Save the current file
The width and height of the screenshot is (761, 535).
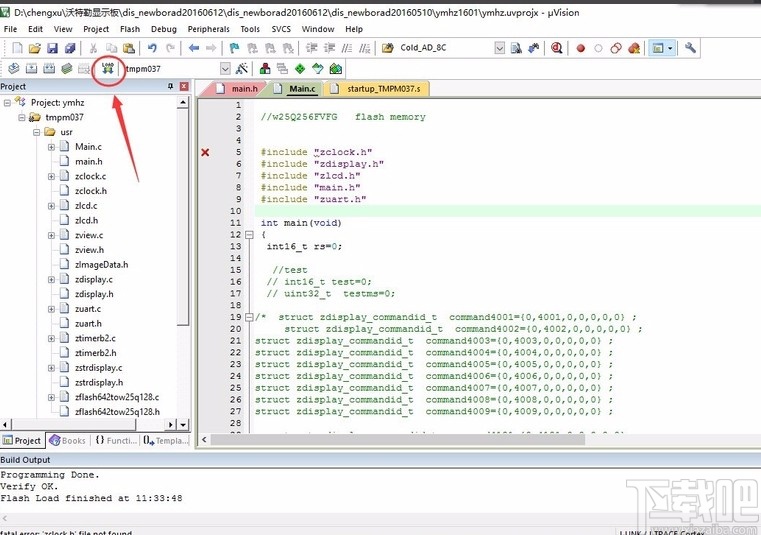[52, 48]
